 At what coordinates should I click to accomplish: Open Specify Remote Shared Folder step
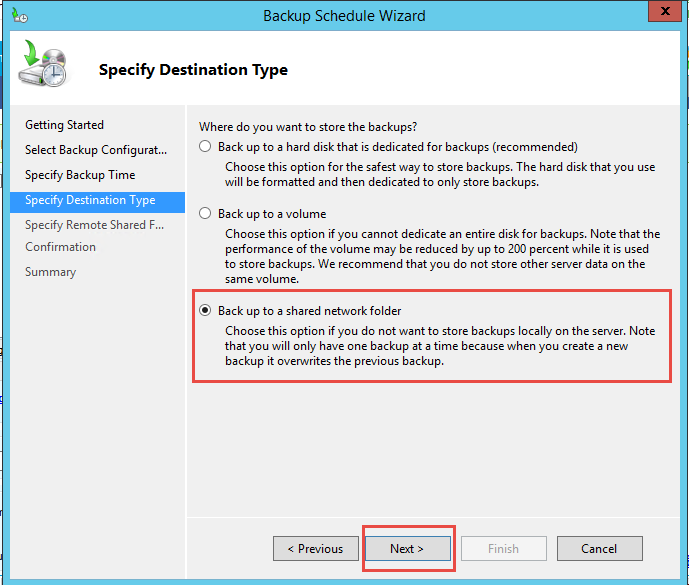(94, 225)
